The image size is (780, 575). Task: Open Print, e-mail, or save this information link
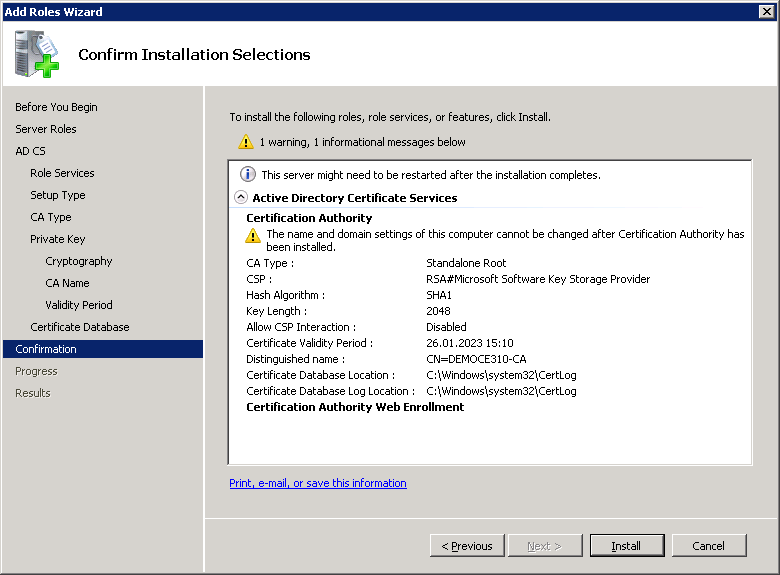[318, 483]
